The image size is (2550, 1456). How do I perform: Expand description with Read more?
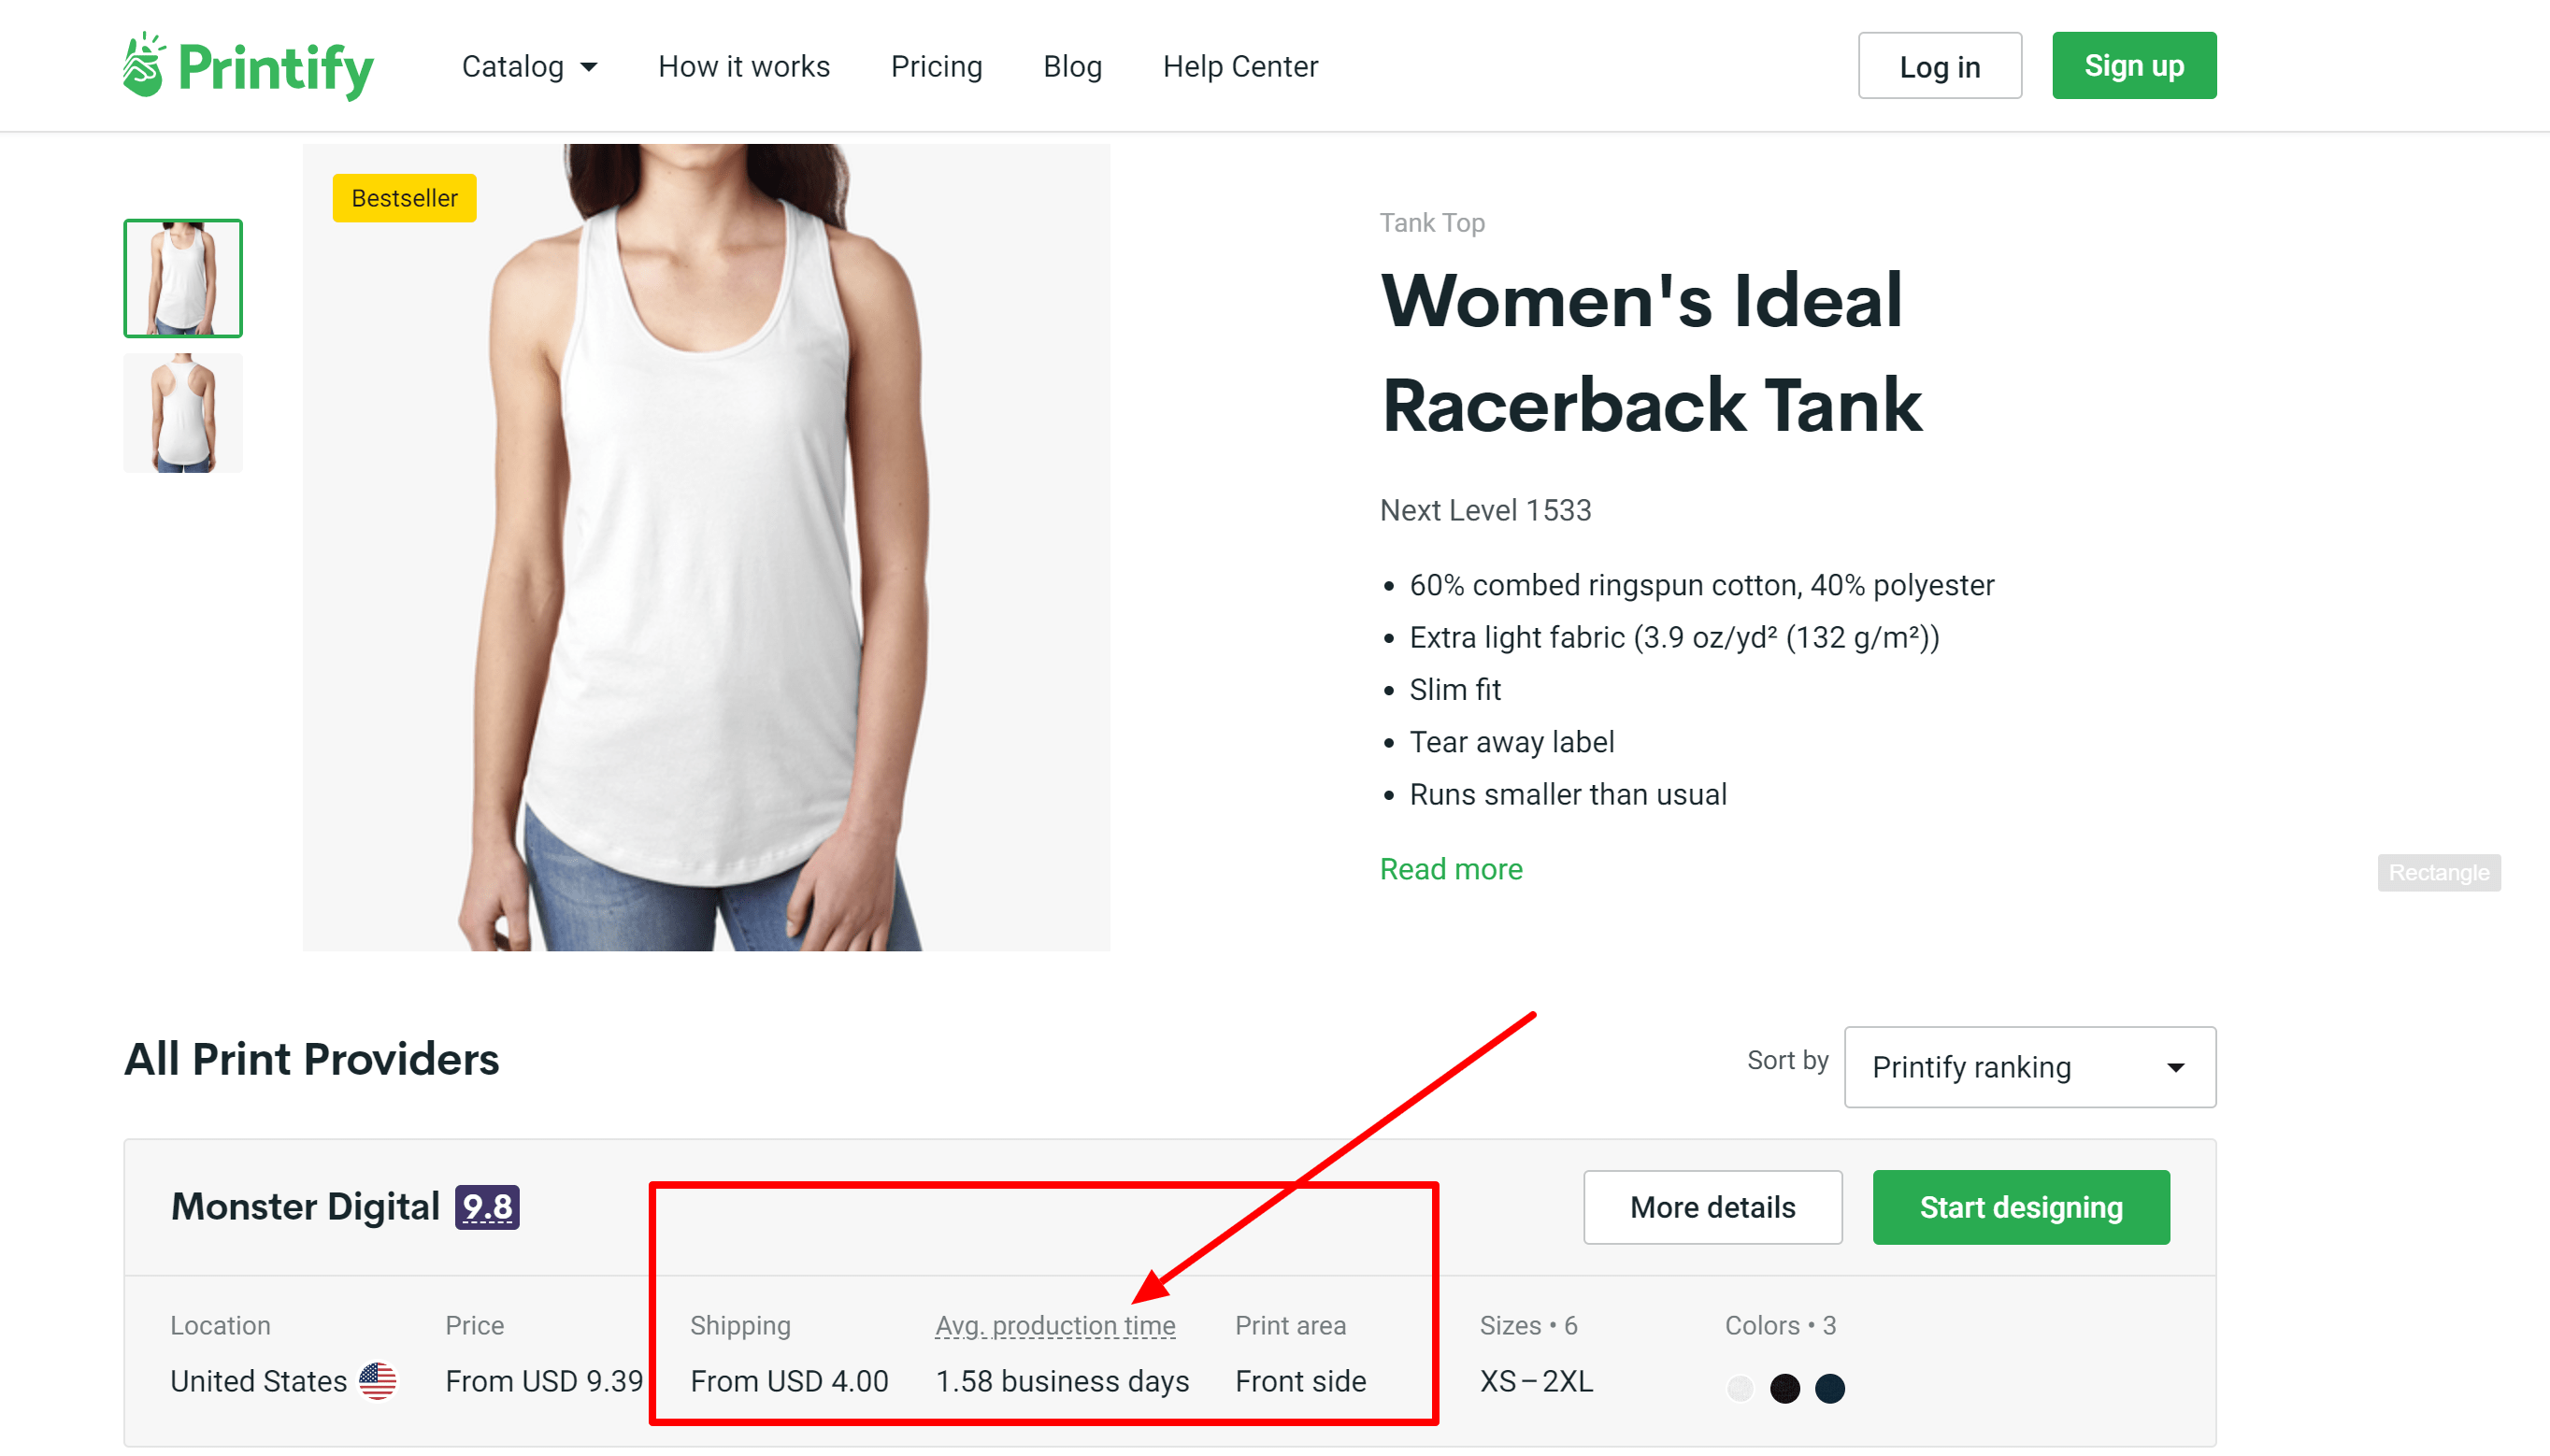pos(1451,869)
